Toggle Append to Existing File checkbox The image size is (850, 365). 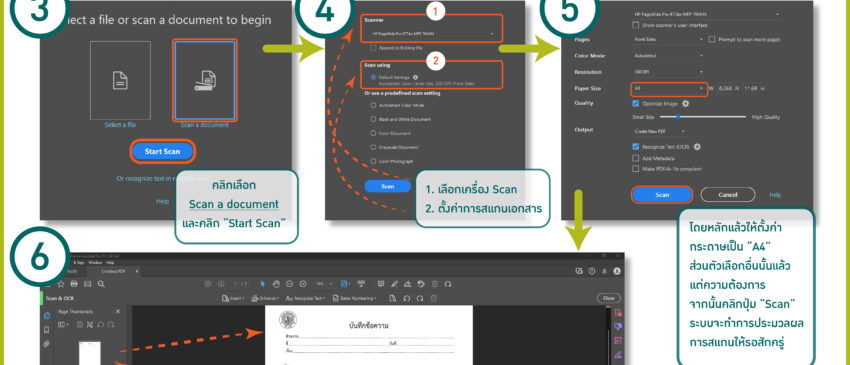(373, 48)
